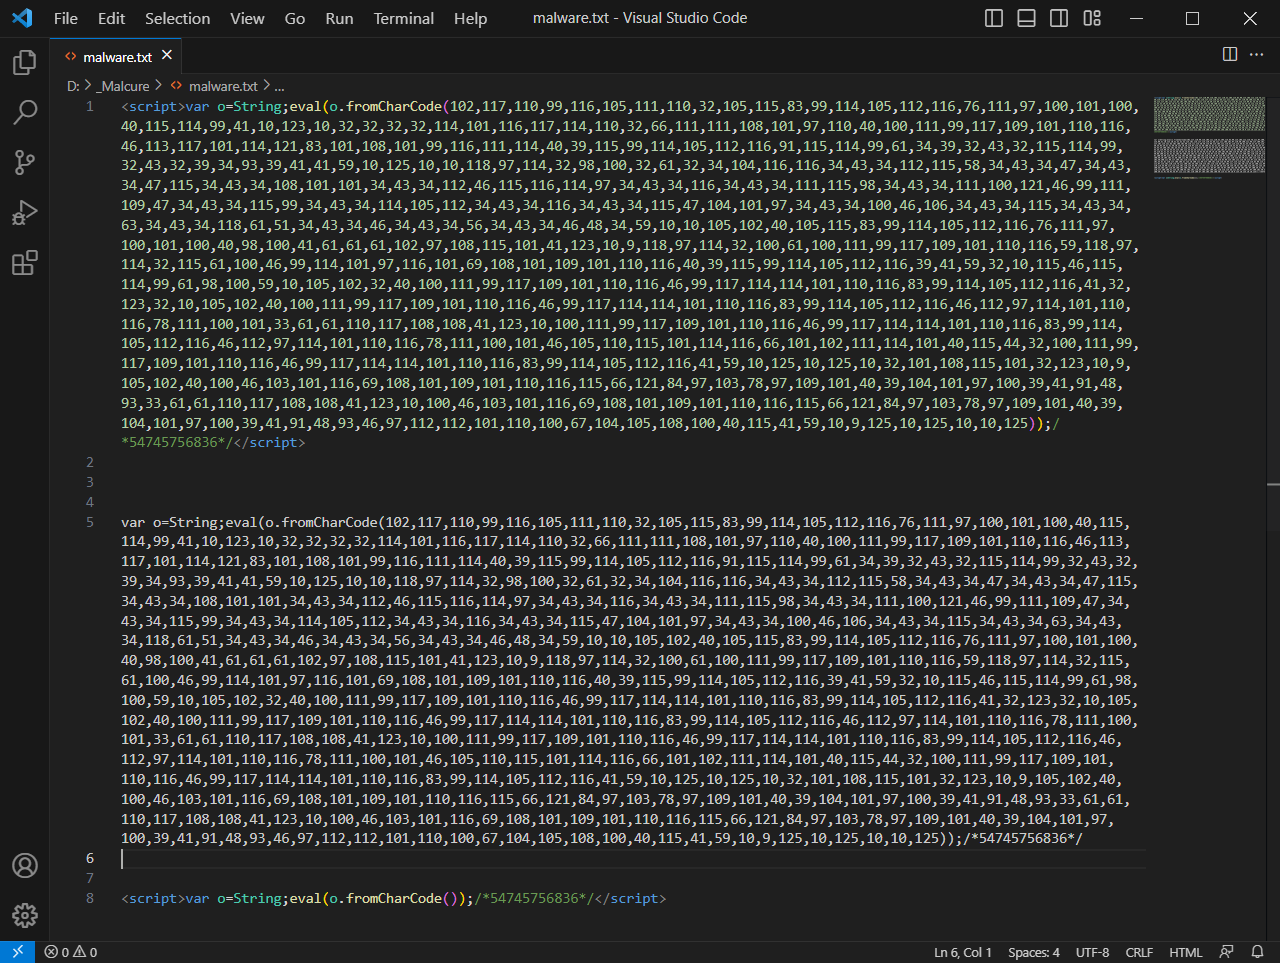The width and height of the screenshot is (1280, 963).
Task: Toggle the bottom Panel layout button
Action: pyautogui.click(x=1026, y=18)
